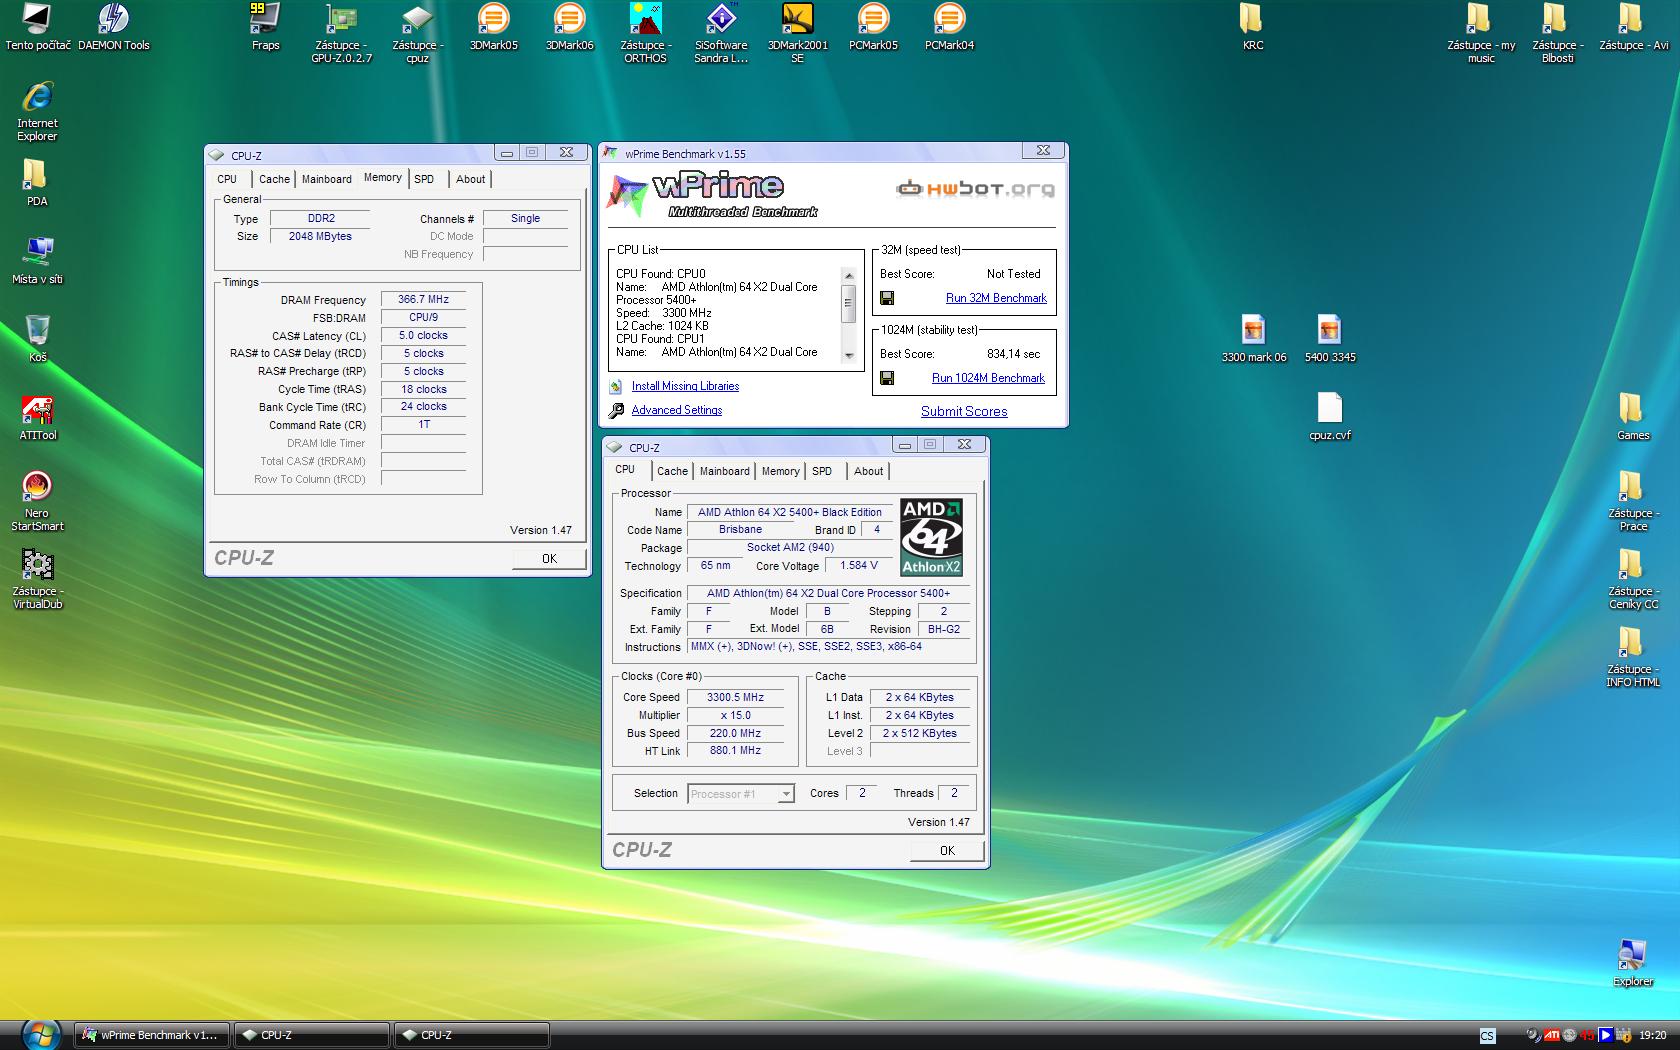The image size is (1680, 1050).
Task: Launch the PCMark04 desktop icon
Action: (x=949, y=27)
